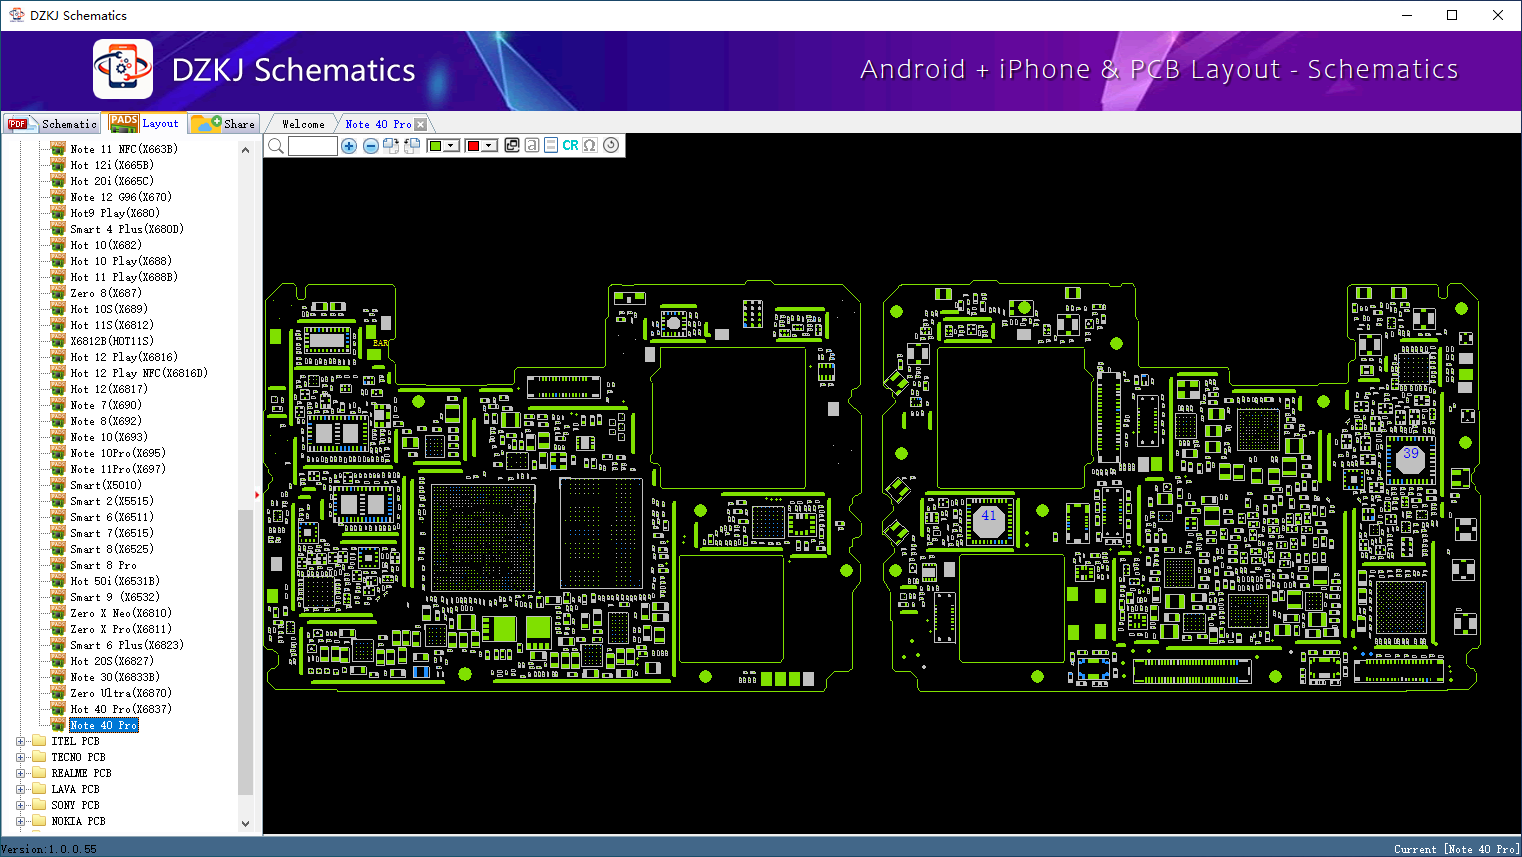The height and width of the screenshot is (857, 1522).
Task: Select Hot9 Play(X680) in the list
Action: (115, 213)
